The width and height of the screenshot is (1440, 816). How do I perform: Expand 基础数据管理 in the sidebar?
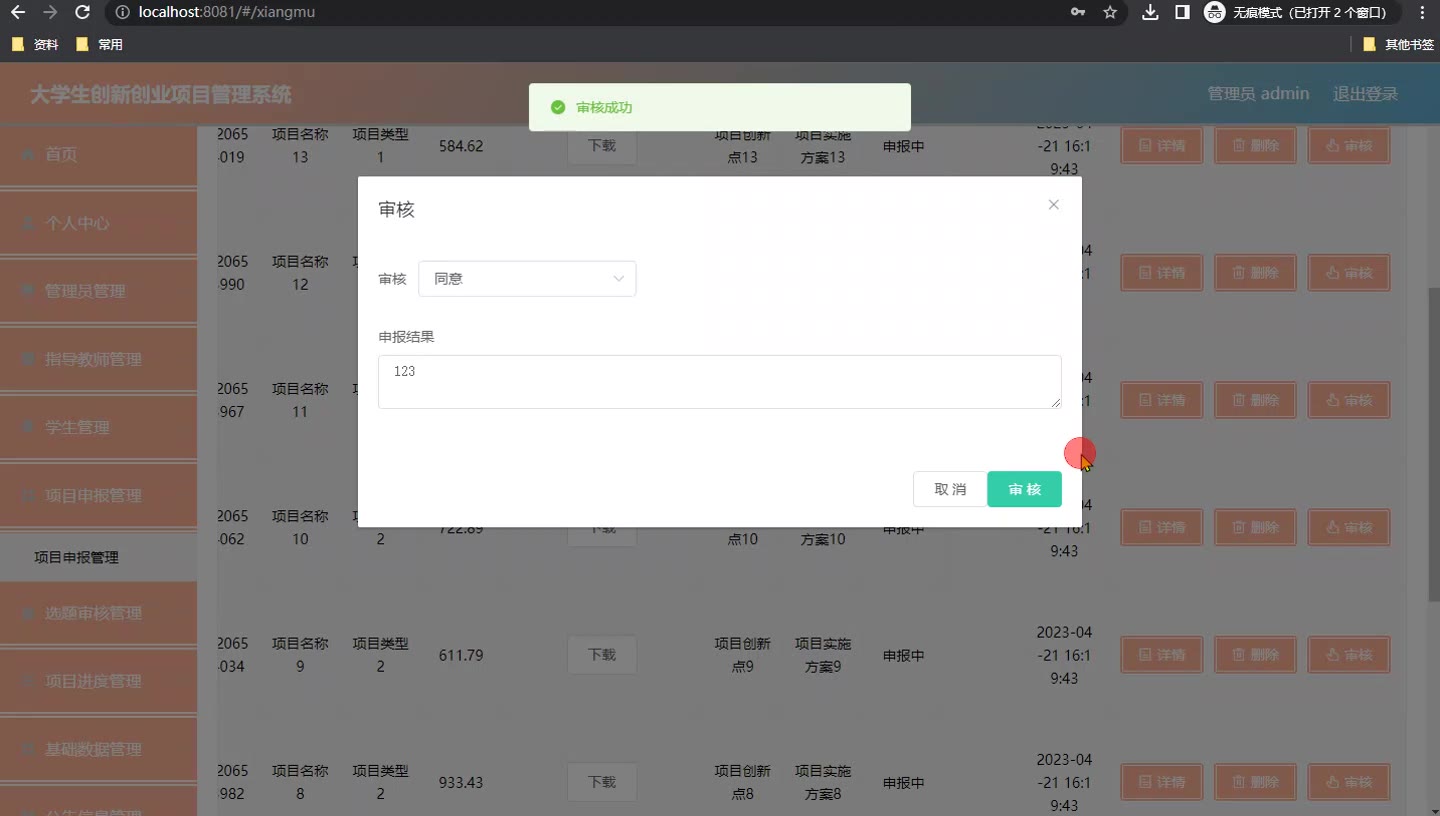[x=98, y=749]
